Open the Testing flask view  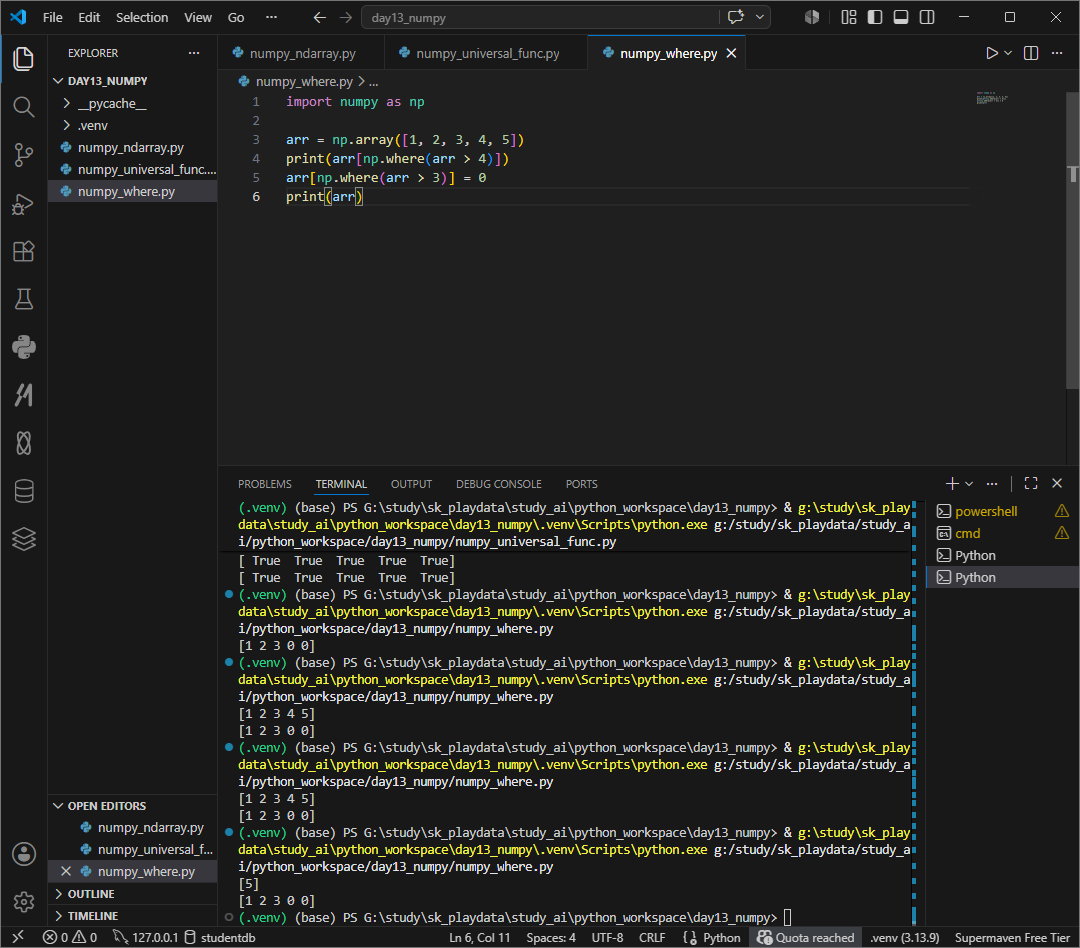pos(23,299)
